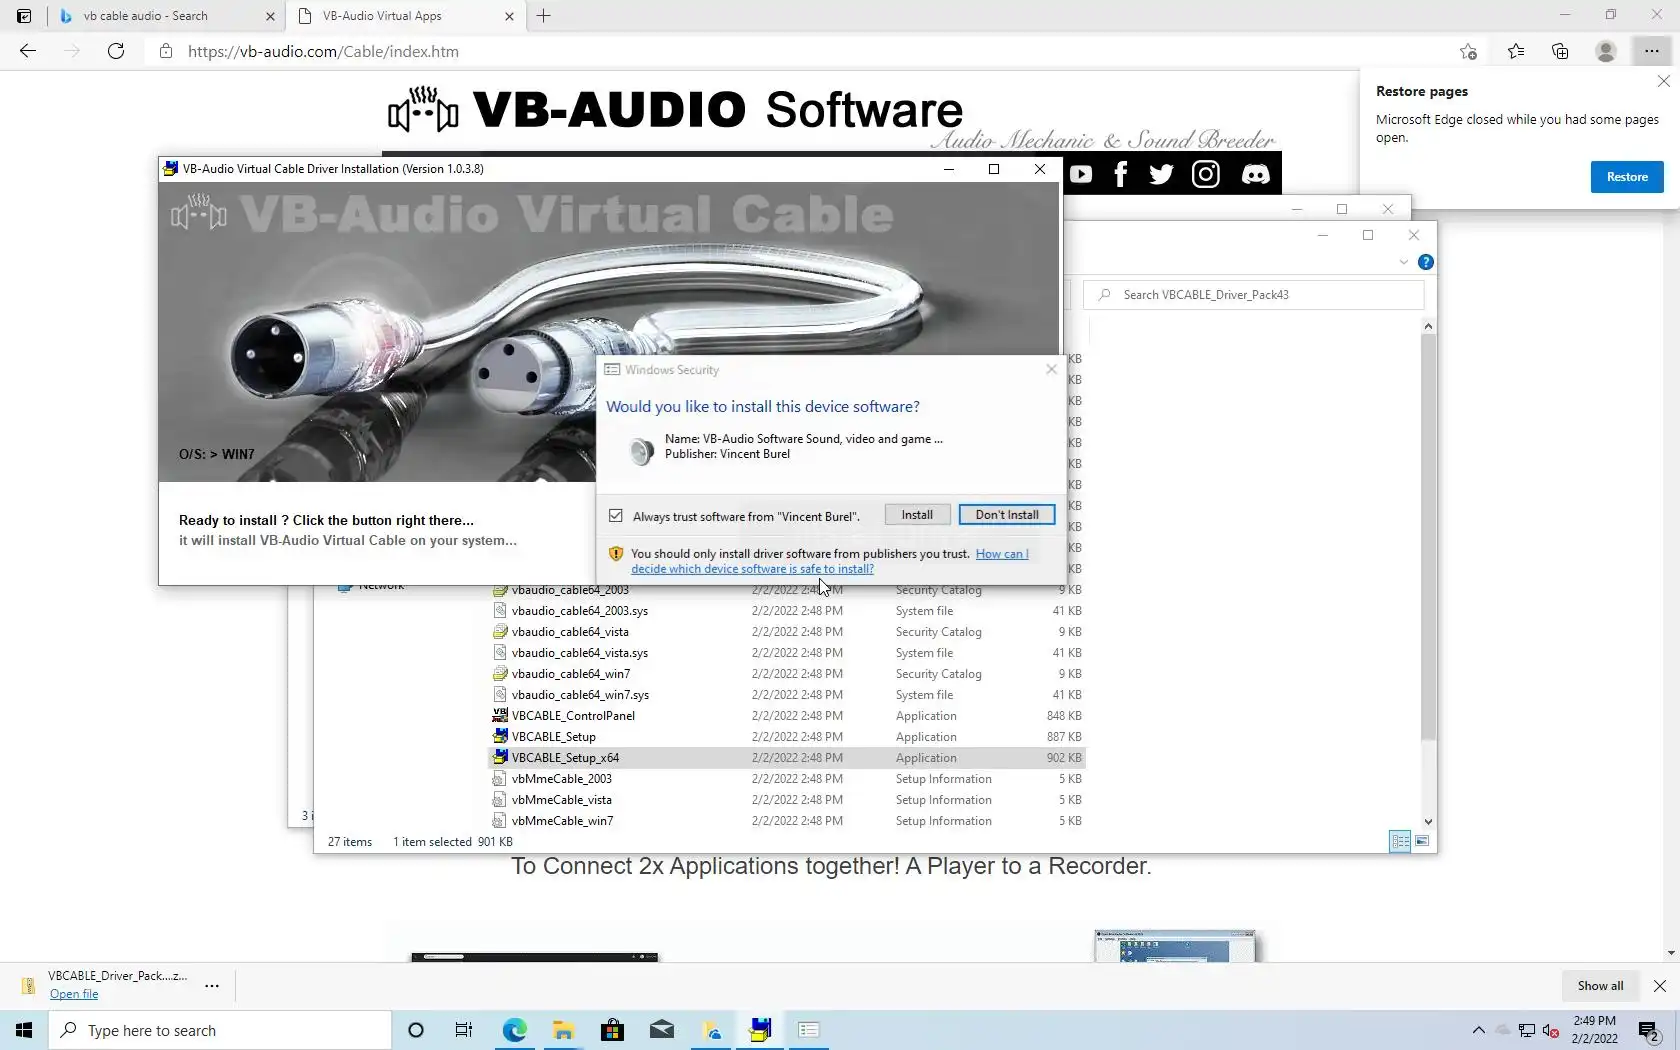Select the Windows Security dialog taskbar icon
The height and width of the screenshot is (1050, 1680).
point(809,1030)
